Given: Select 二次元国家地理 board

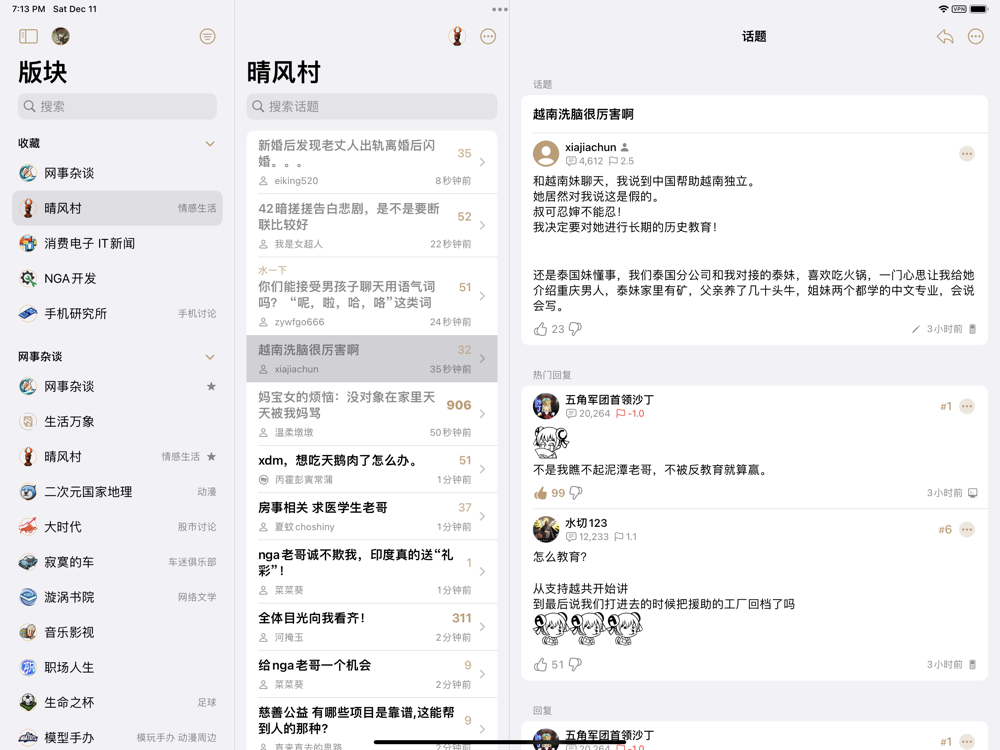Looking at the screenshot, I should coord(117,492).
